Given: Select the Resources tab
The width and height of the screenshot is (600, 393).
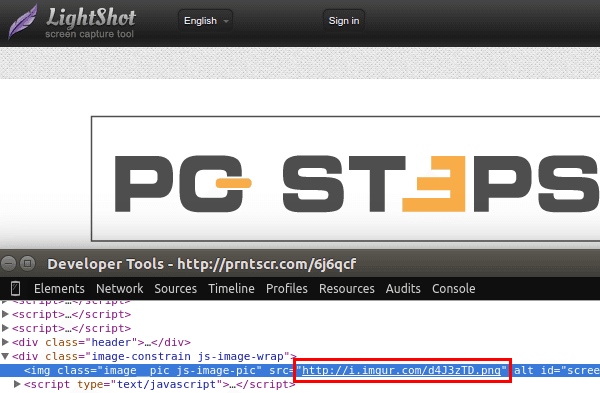Looking at the screenshot, I should [347, 289].
